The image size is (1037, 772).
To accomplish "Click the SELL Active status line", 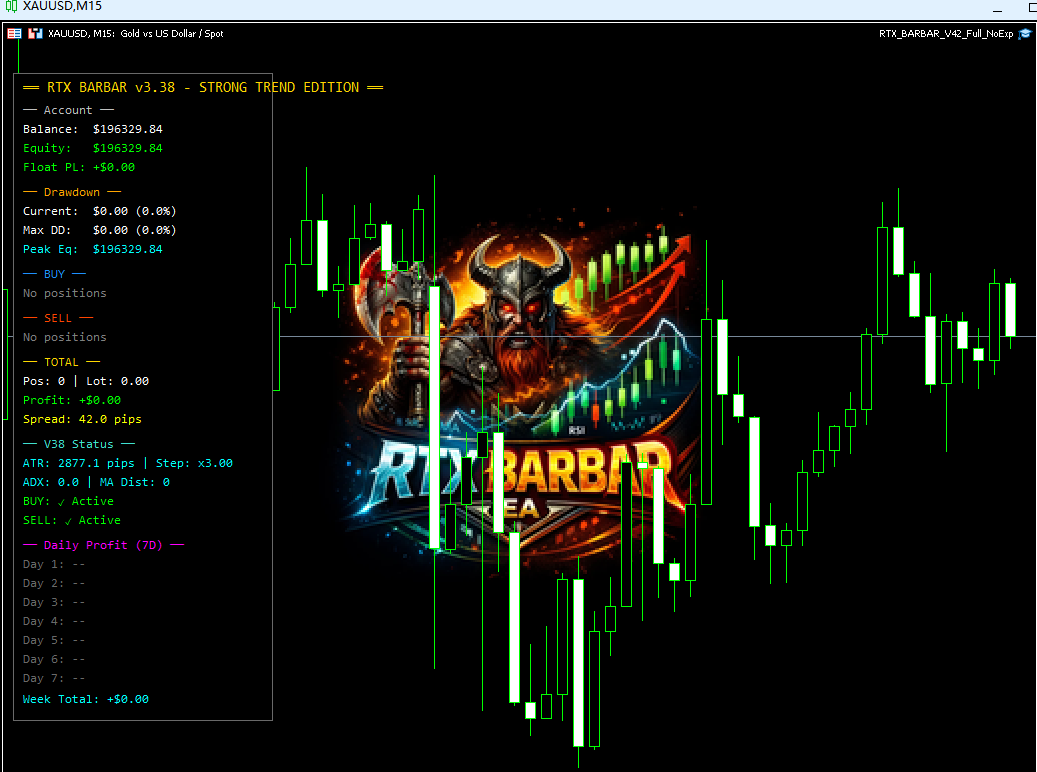I will [71, 520].
